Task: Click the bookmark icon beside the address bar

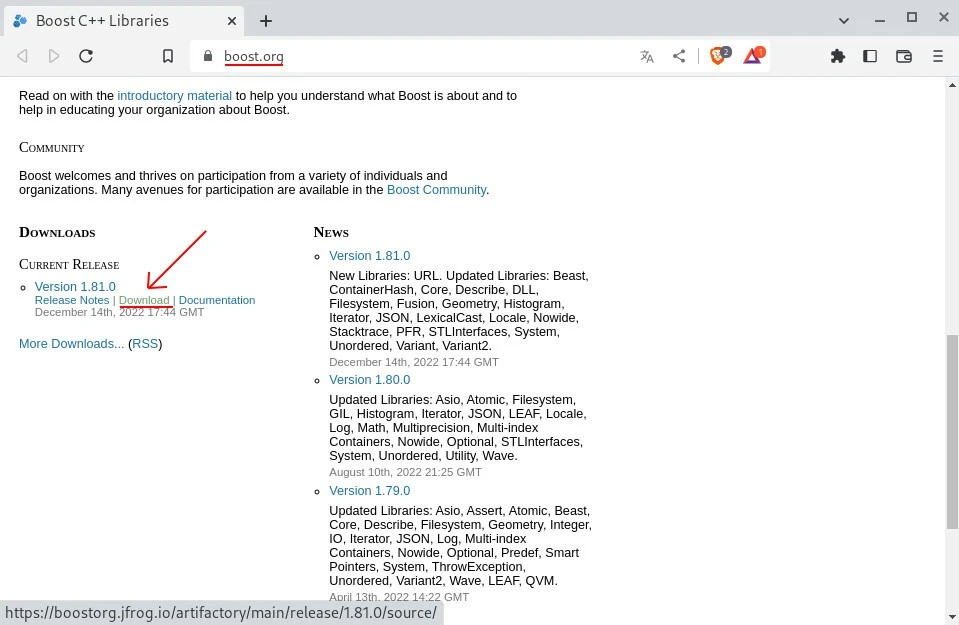Action: click(168, 56)
